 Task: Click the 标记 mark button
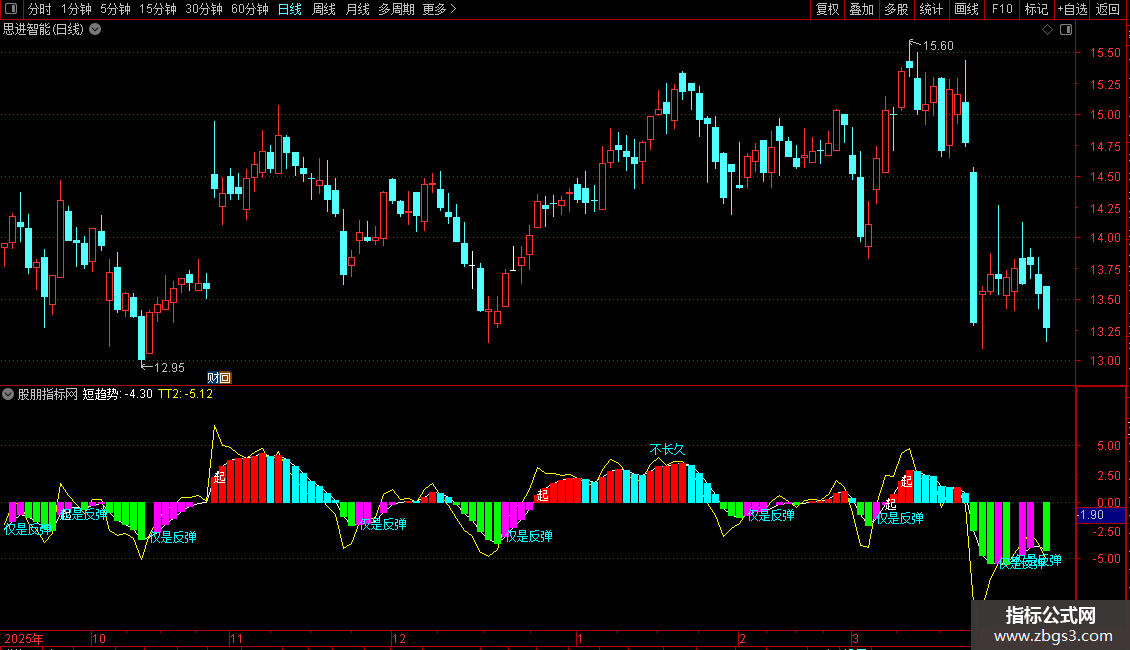click(1036, 9)
